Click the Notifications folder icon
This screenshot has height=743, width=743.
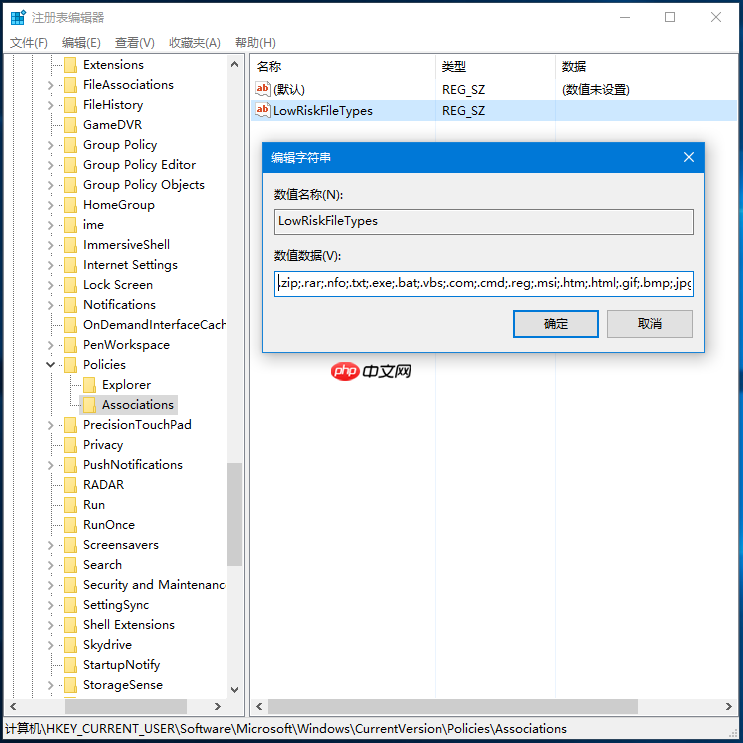(70, 305)
